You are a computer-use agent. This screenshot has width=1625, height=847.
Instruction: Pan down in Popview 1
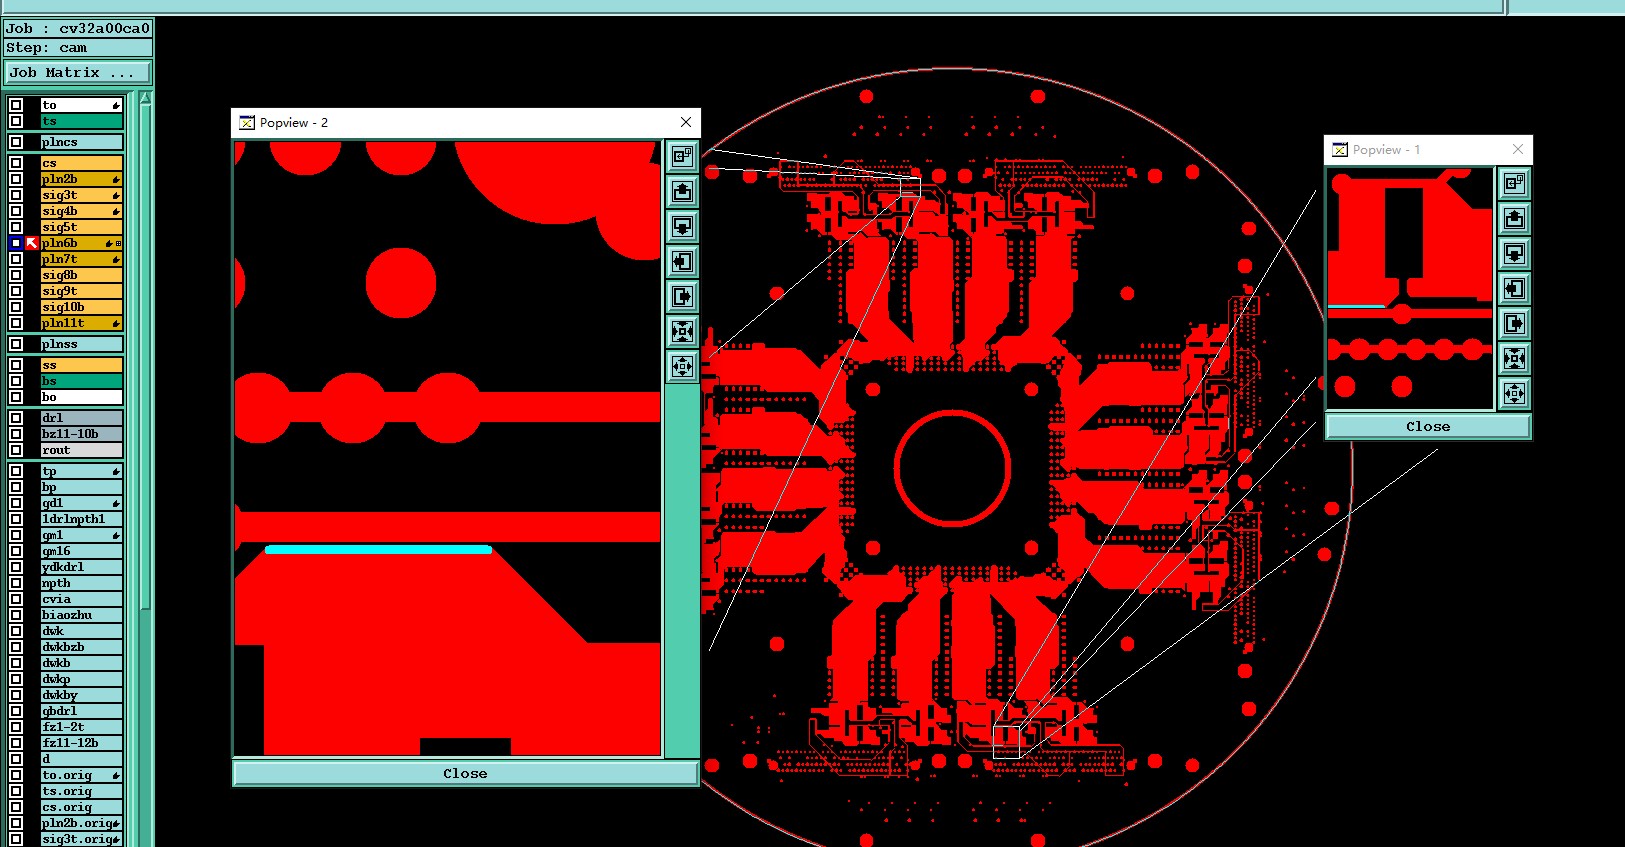1515,253
